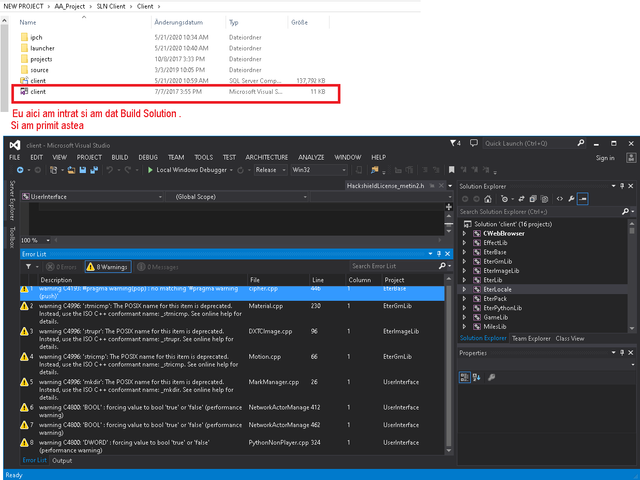This screenshot has height=480, width=640.
Task: Click the Save icon in the toolbar
Action: click(83, 170)
